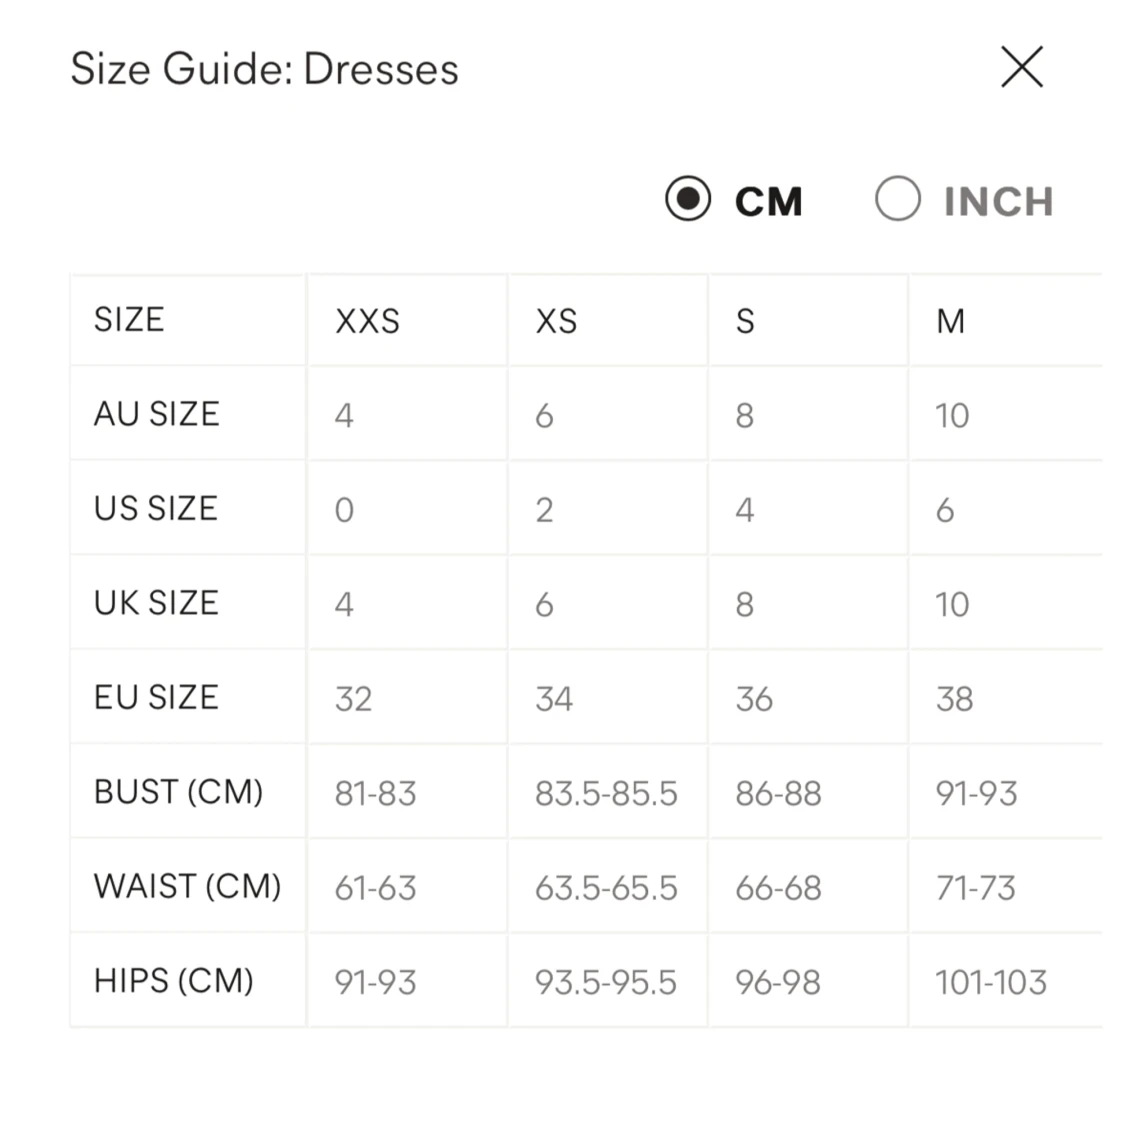Click the XS size column header

pyautogui.click(x=556, y=321)
